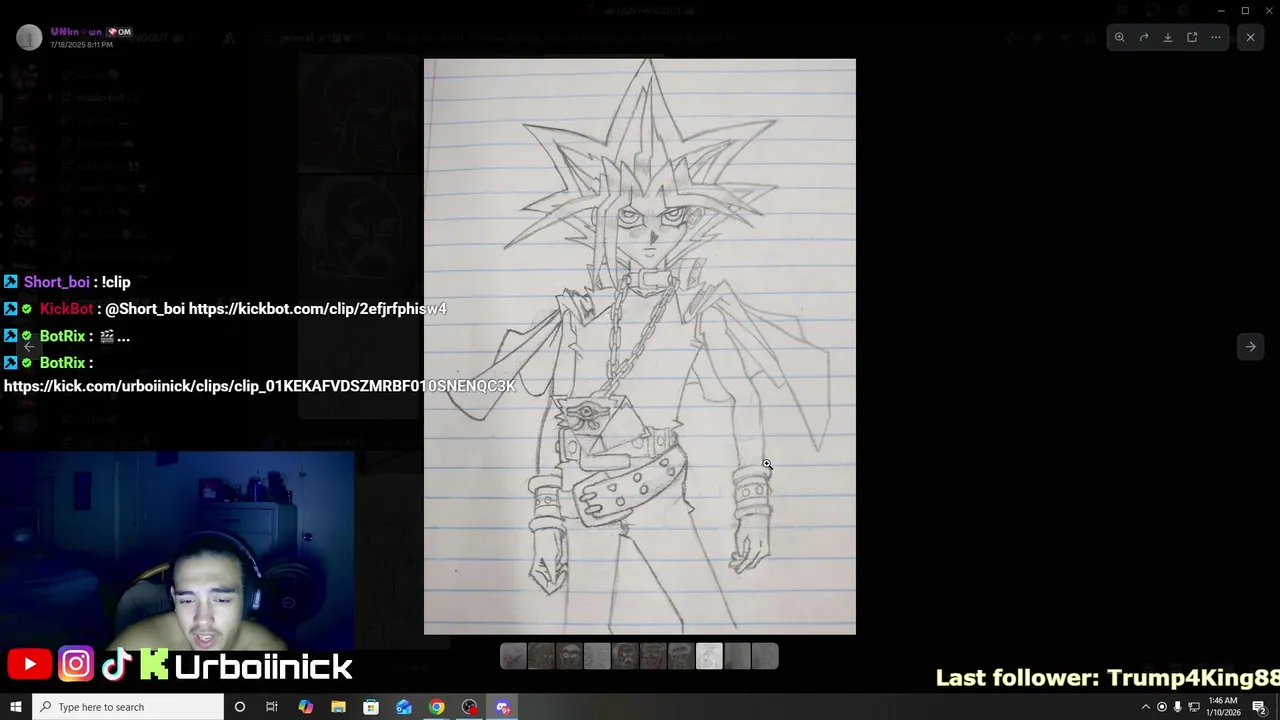Viewport: 1280px width, 720px height.
Task: Click the 'Type here to search' box
Action: (x=128, y=707)
